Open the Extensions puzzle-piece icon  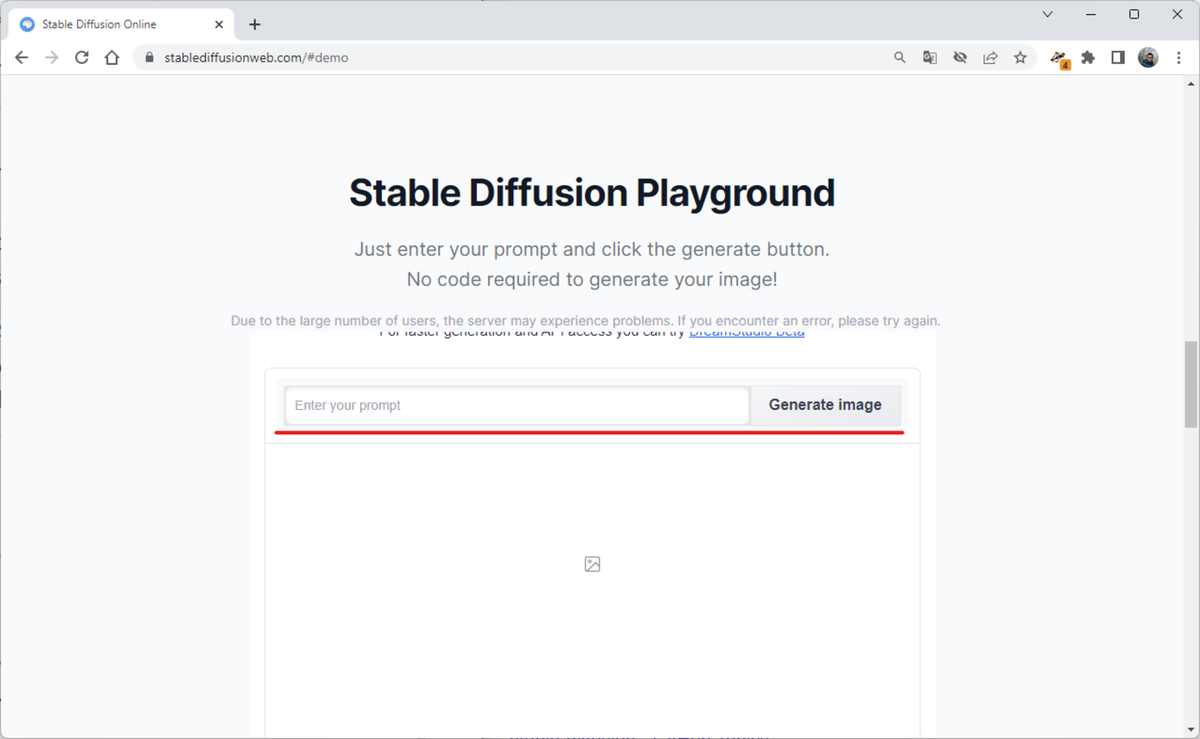point(1088,57)
